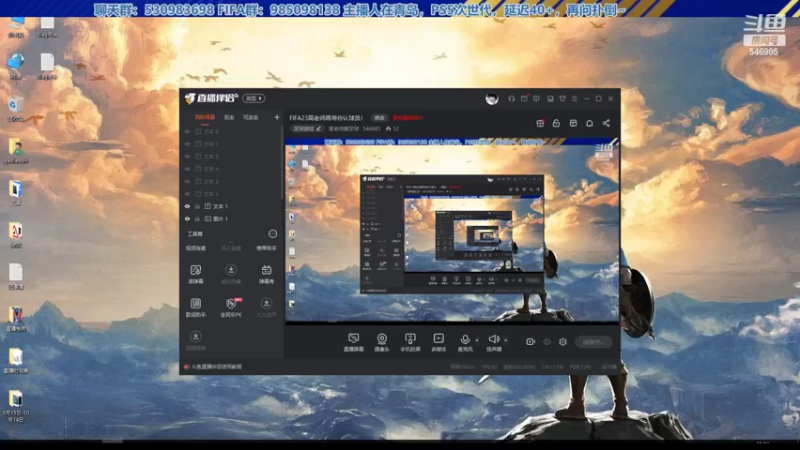Toggle lock on 图片 1 layer
The height and width of the screenshot is (450, 800).
(197, 219)
